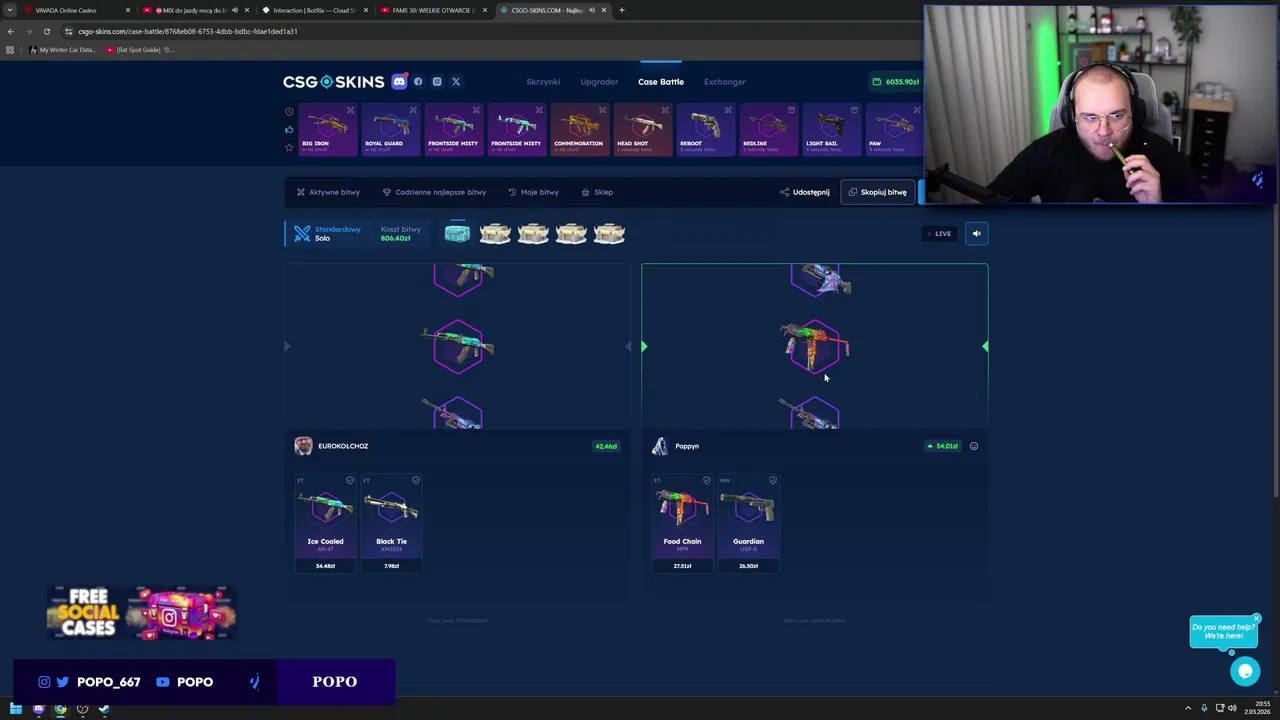Image resolution: width=1280 pixels, height=720 pixels.
Task: Reload the page with the refresh icon
Action: pos(46,31)
